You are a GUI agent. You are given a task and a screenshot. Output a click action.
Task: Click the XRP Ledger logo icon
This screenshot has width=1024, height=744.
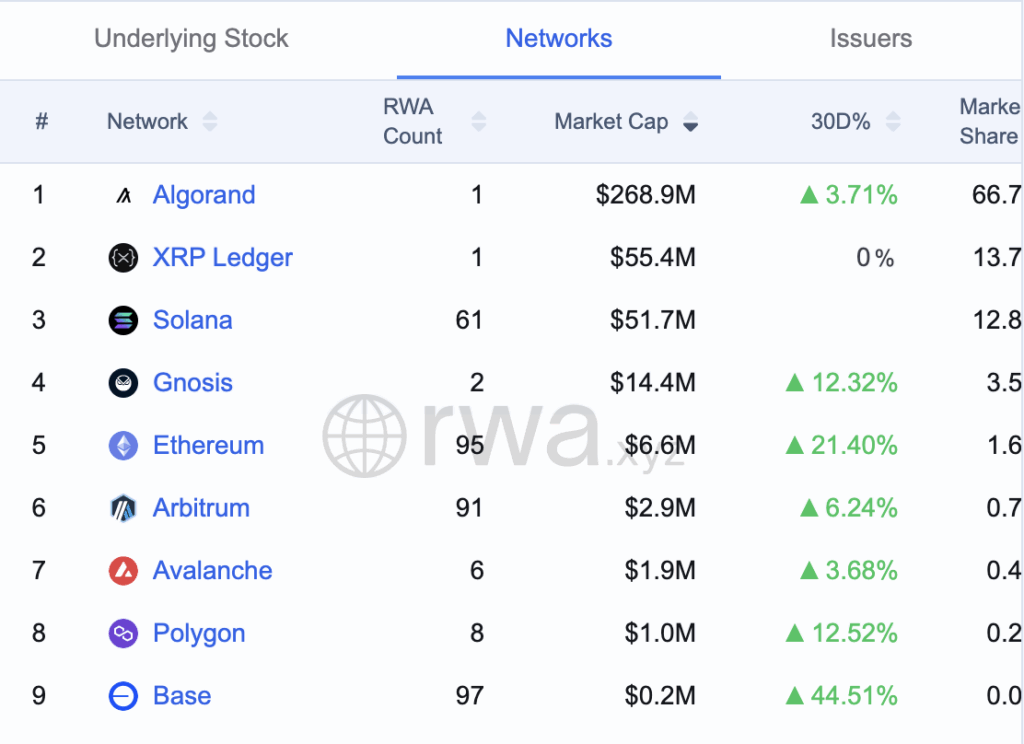pos(123,258)
